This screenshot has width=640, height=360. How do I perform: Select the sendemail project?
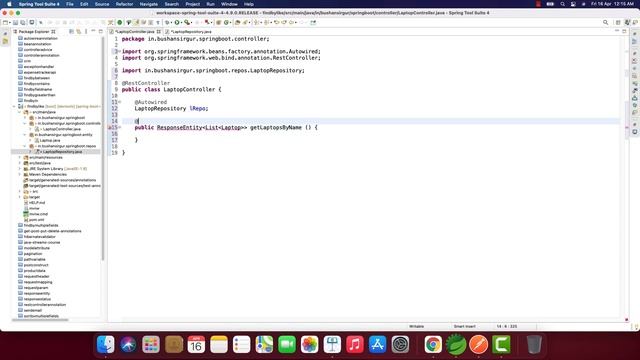click(x=33, y=310)
